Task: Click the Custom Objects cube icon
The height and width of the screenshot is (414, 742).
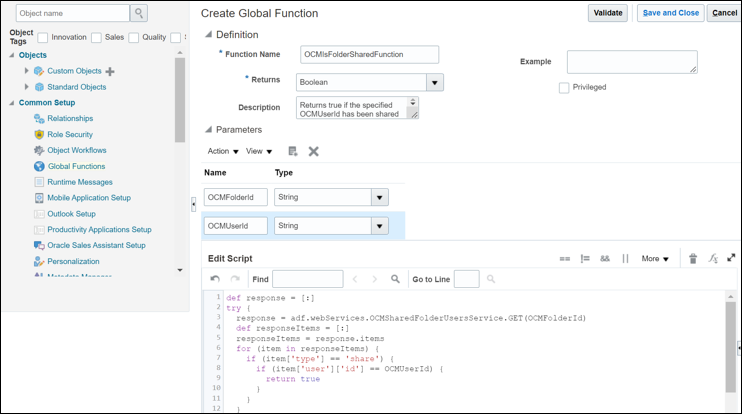Action: (x=39, y=71)
